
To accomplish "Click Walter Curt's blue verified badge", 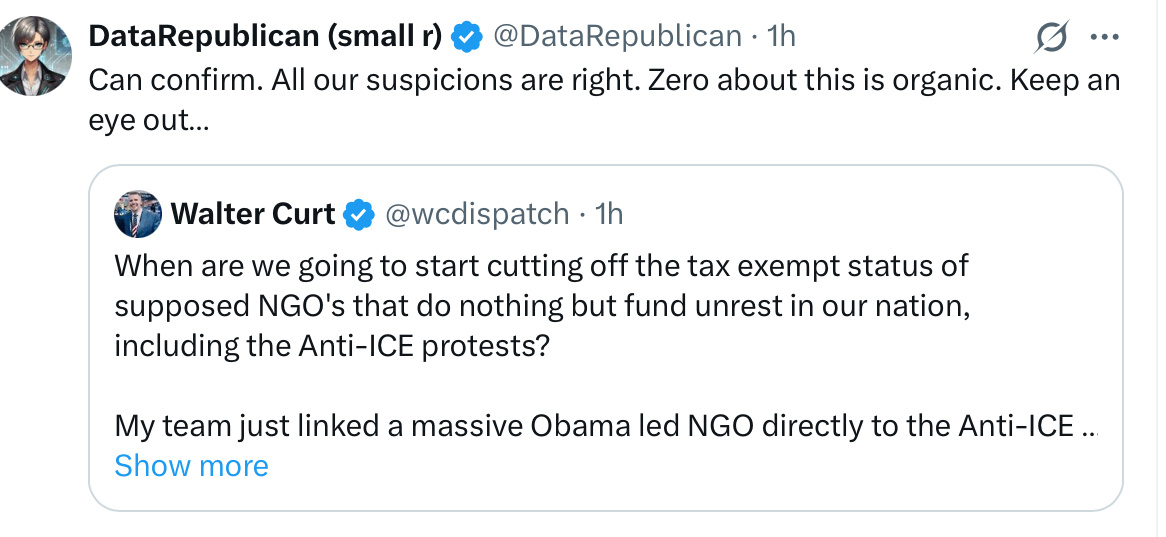I will (359, 214).
